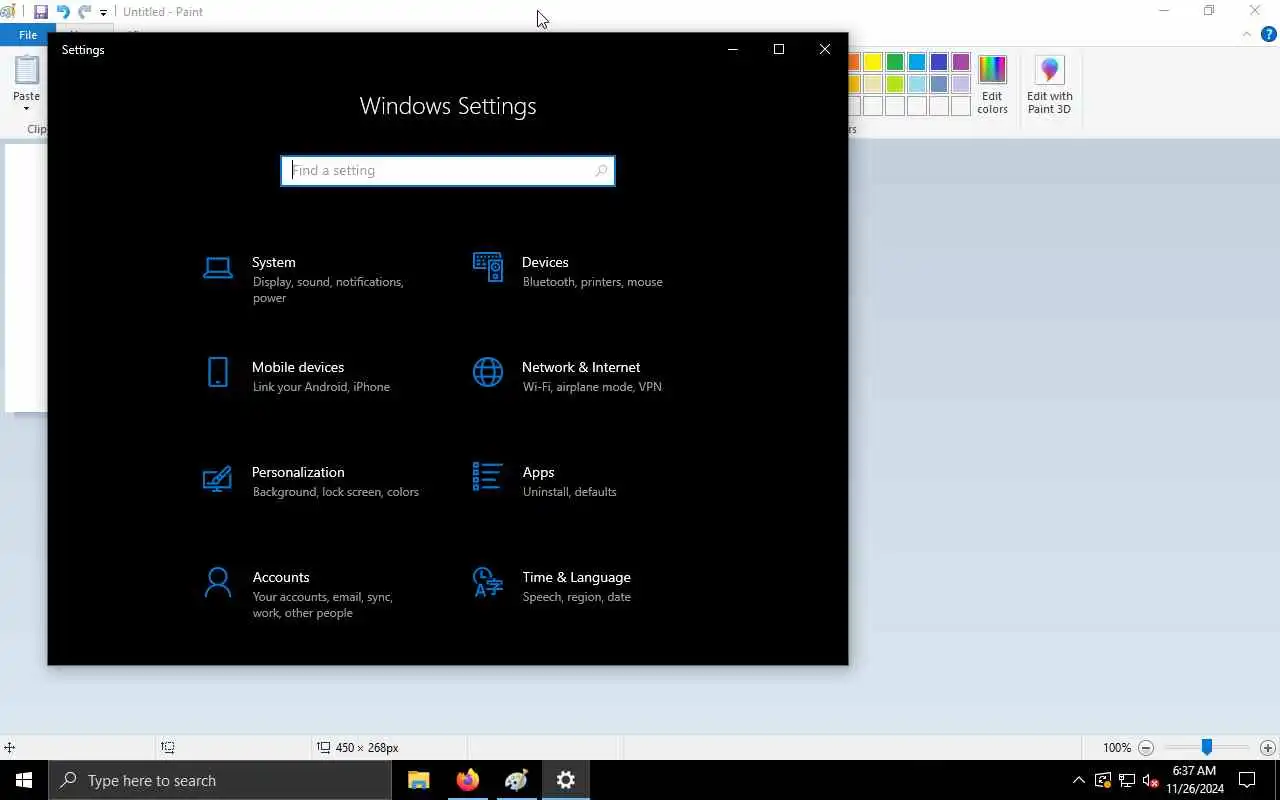The image size is (1280, 800).
Task: Open the taskbar clock and date
Action: point(1194,780)
